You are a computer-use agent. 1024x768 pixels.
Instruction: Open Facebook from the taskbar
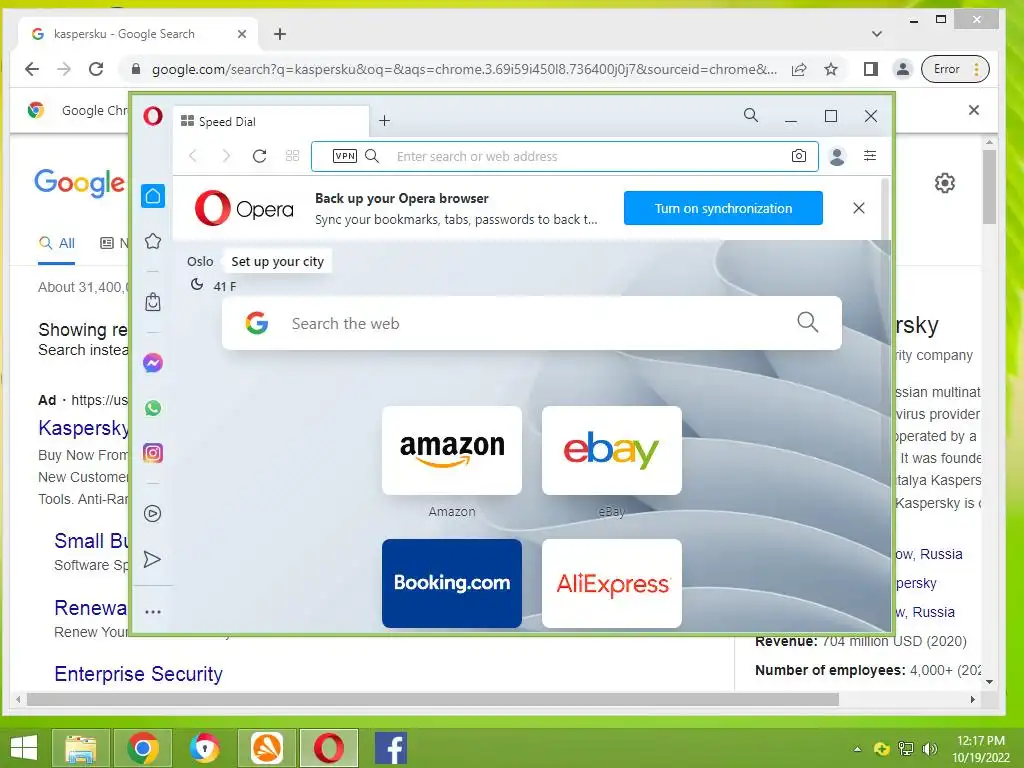[x=391, y=748]
